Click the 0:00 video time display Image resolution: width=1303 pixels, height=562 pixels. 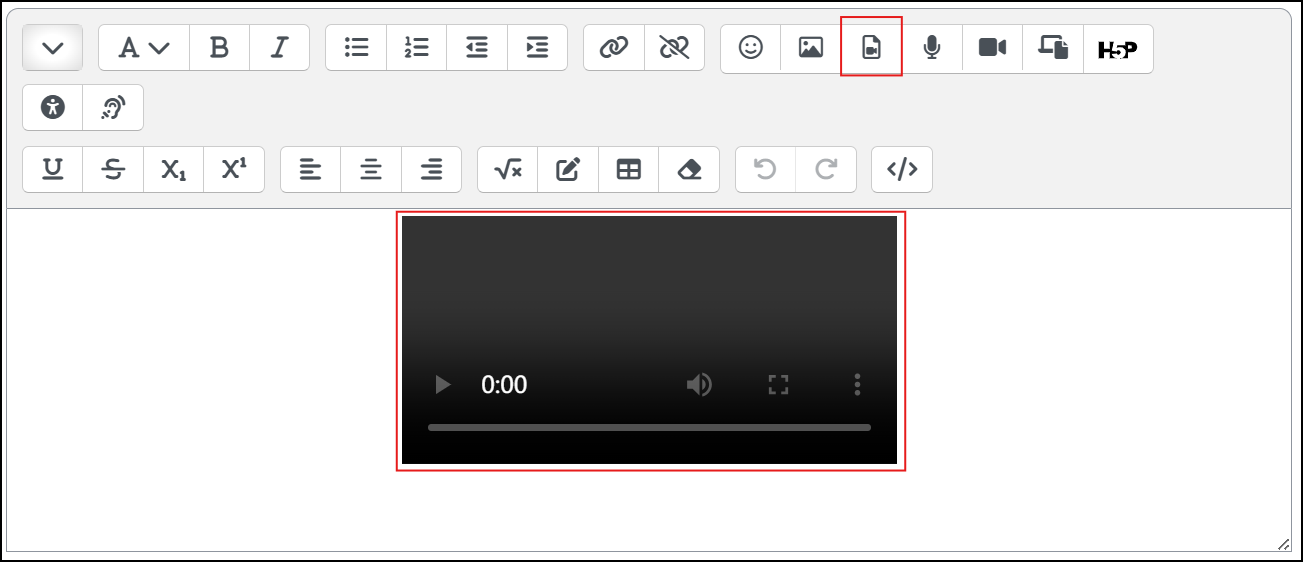504,385
